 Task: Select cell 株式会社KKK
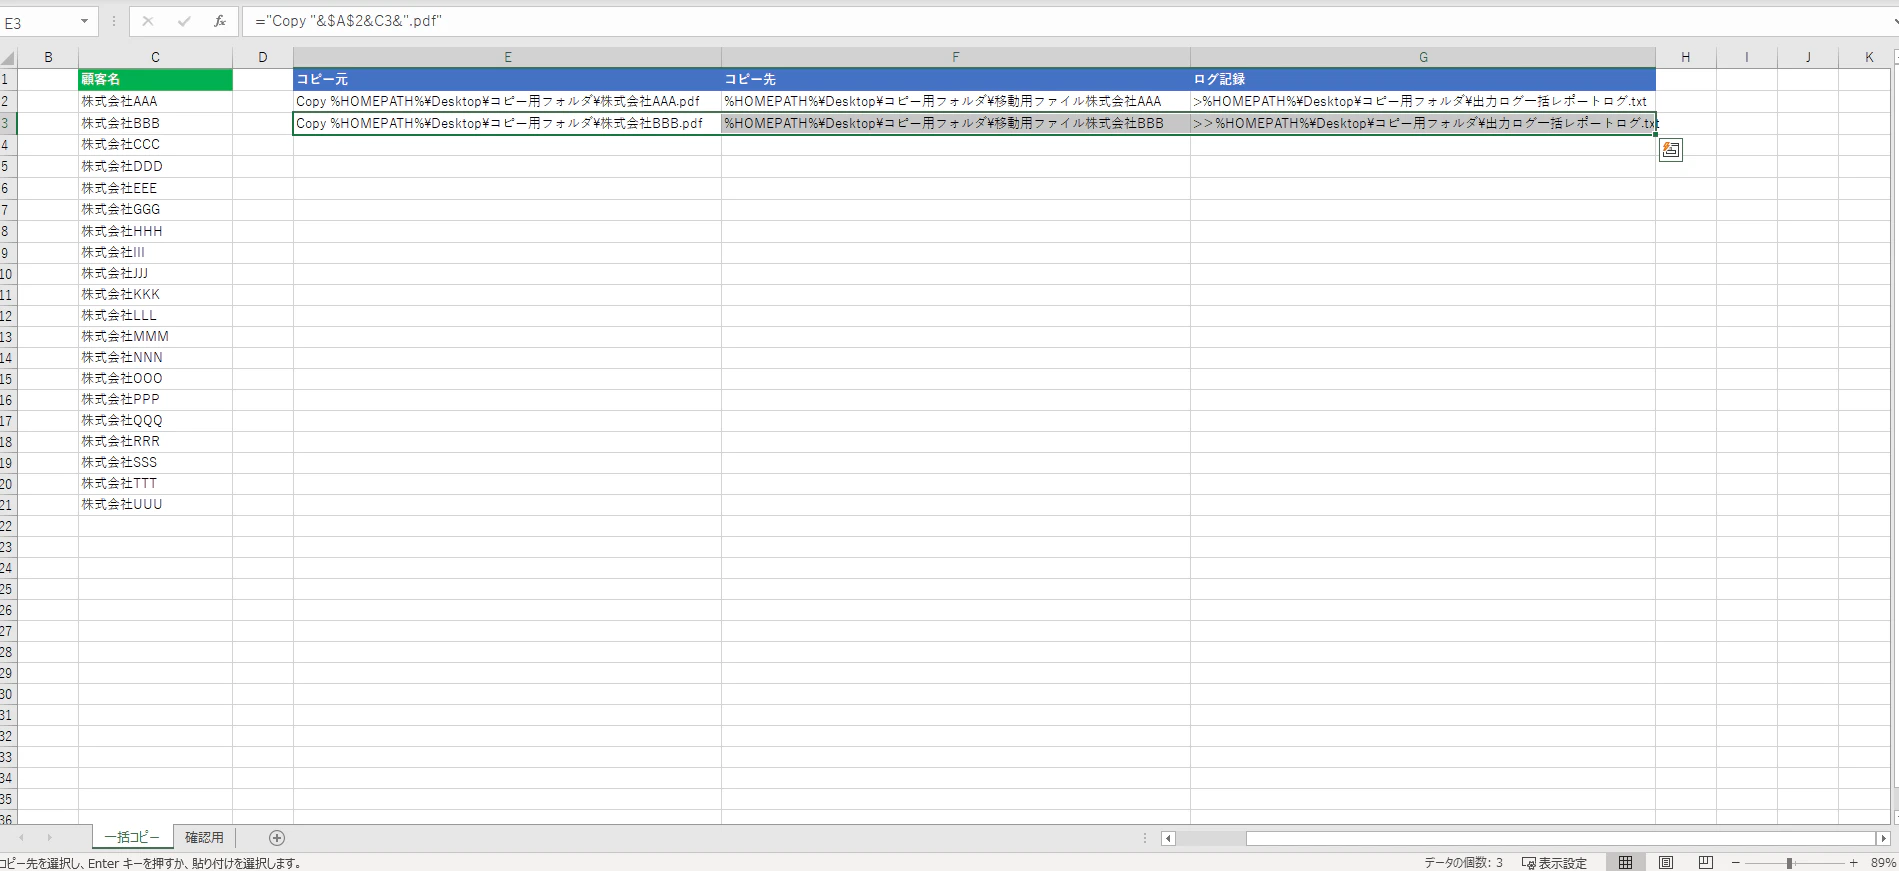click(x=155, y=294)
